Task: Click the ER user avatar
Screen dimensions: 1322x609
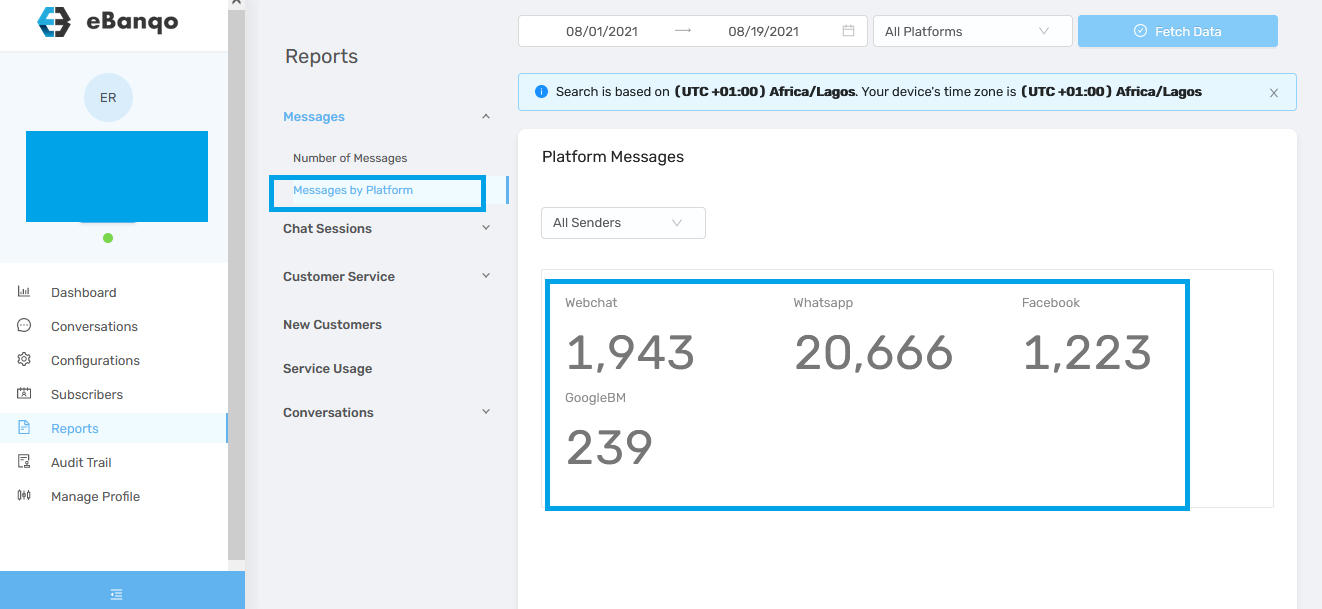Action: click(x=108, y=98)
